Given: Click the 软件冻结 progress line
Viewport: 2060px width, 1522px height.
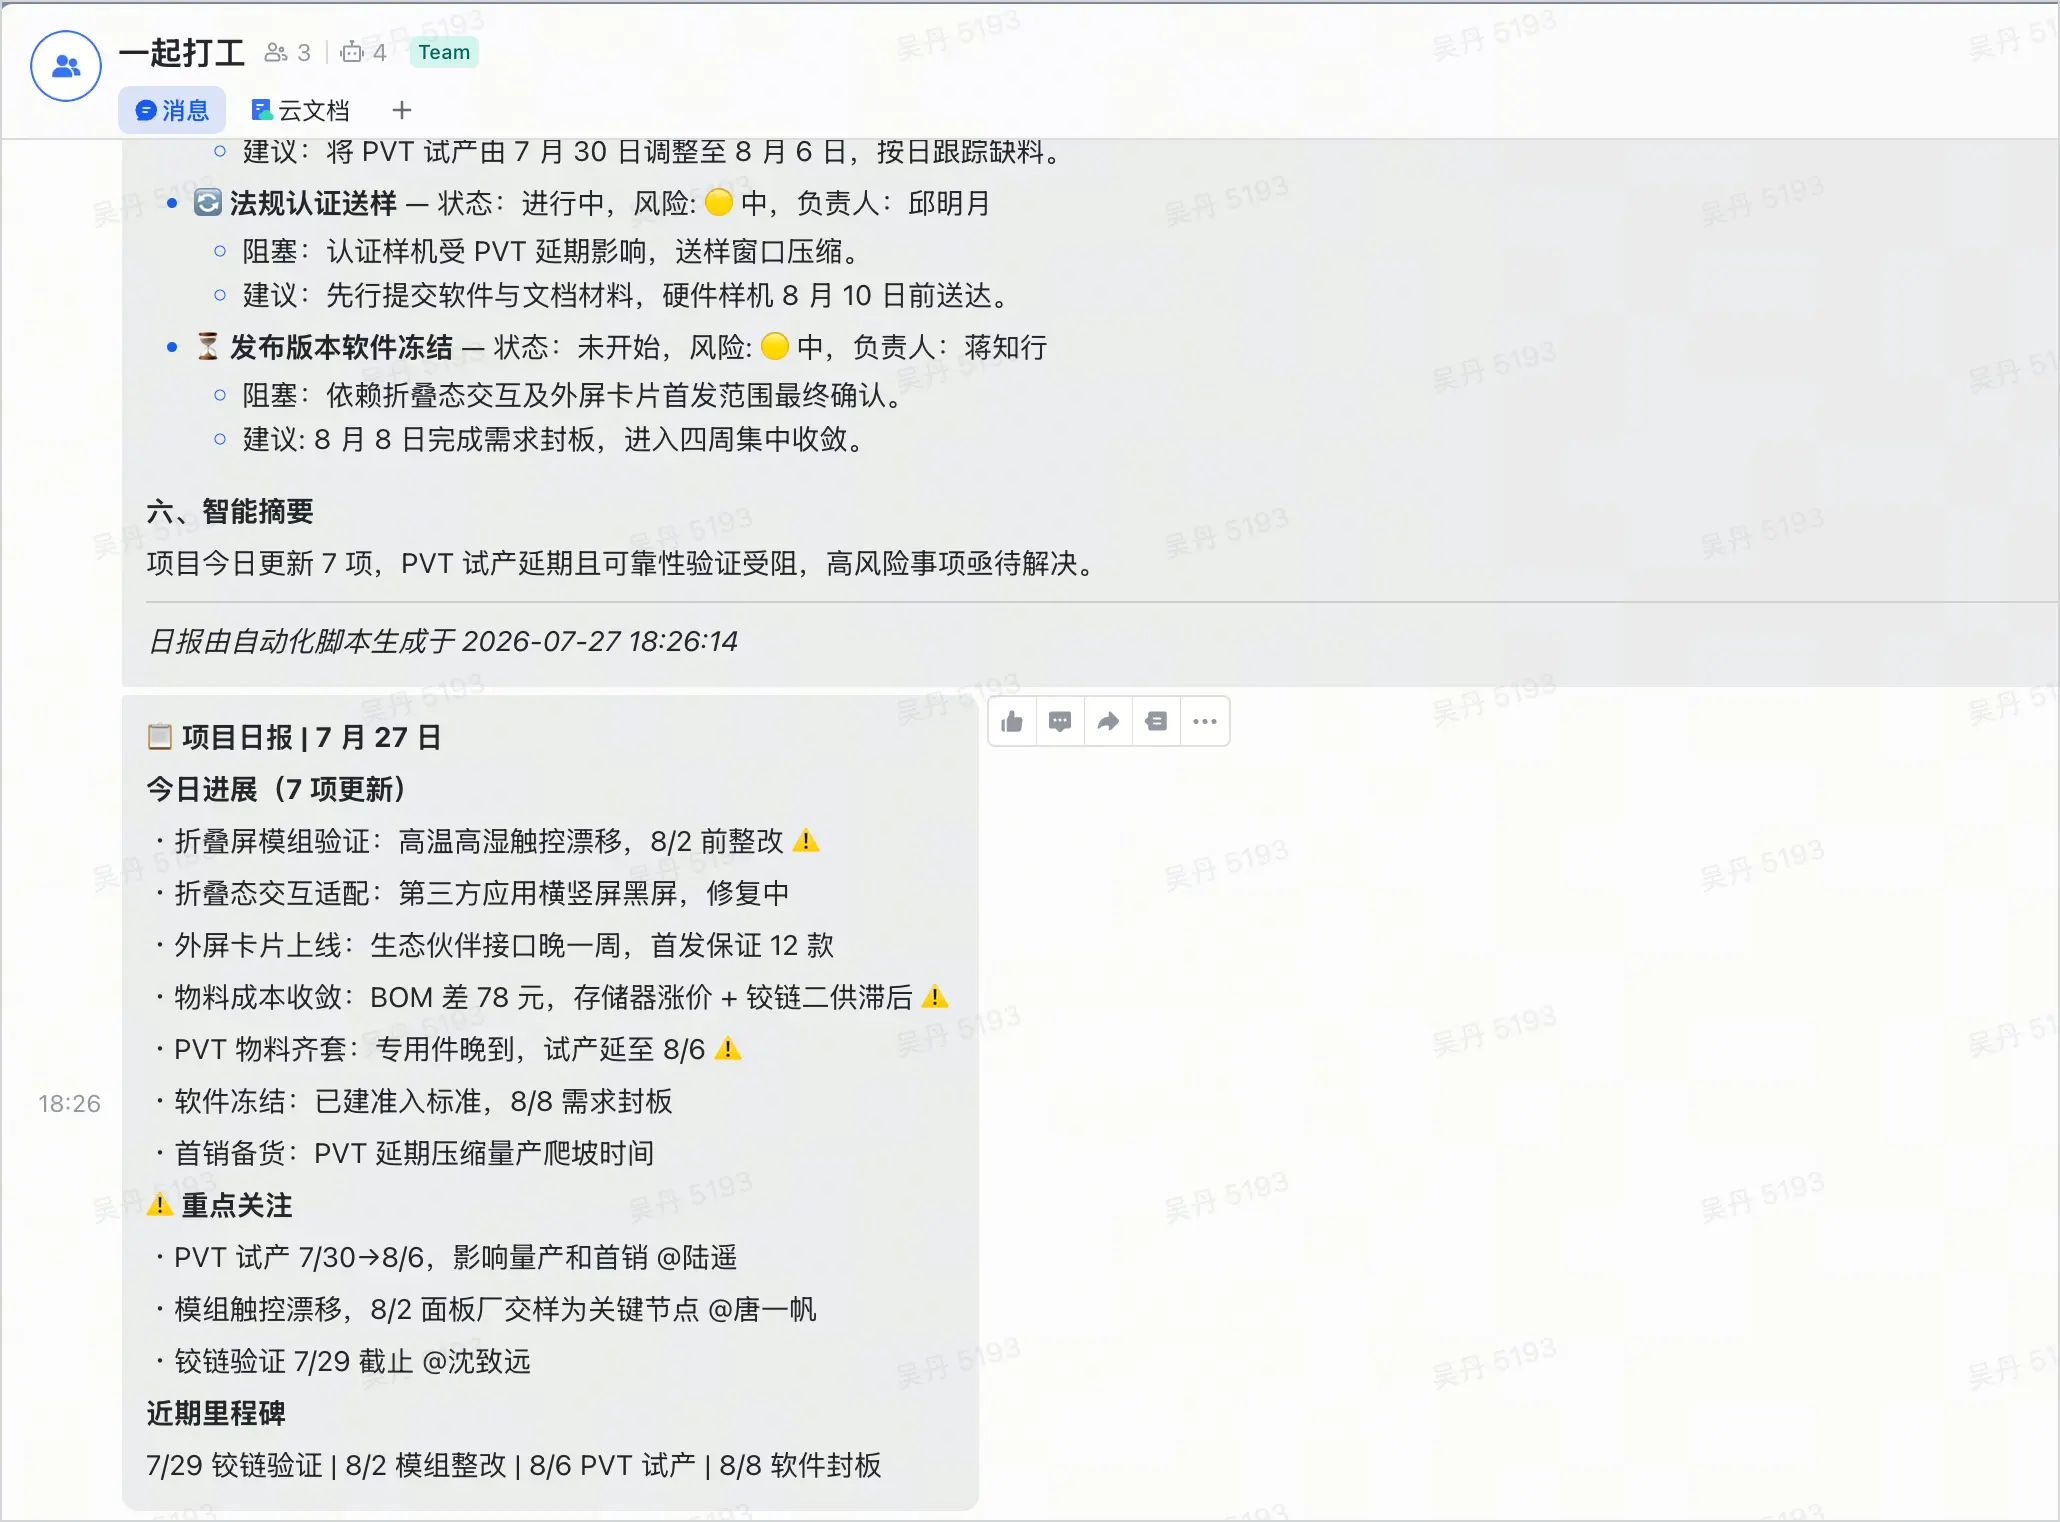Looking at the screenshot, I should point(413,1101).
